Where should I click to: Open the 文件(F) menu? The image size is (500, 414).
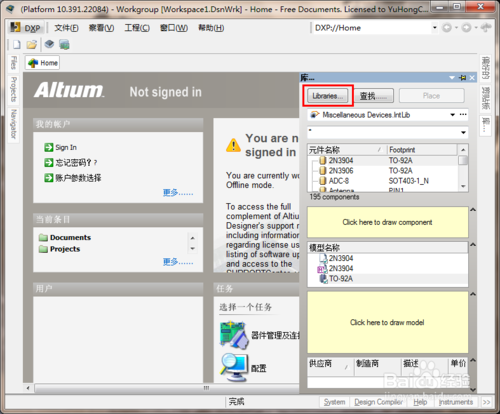(x=66, y=28)
